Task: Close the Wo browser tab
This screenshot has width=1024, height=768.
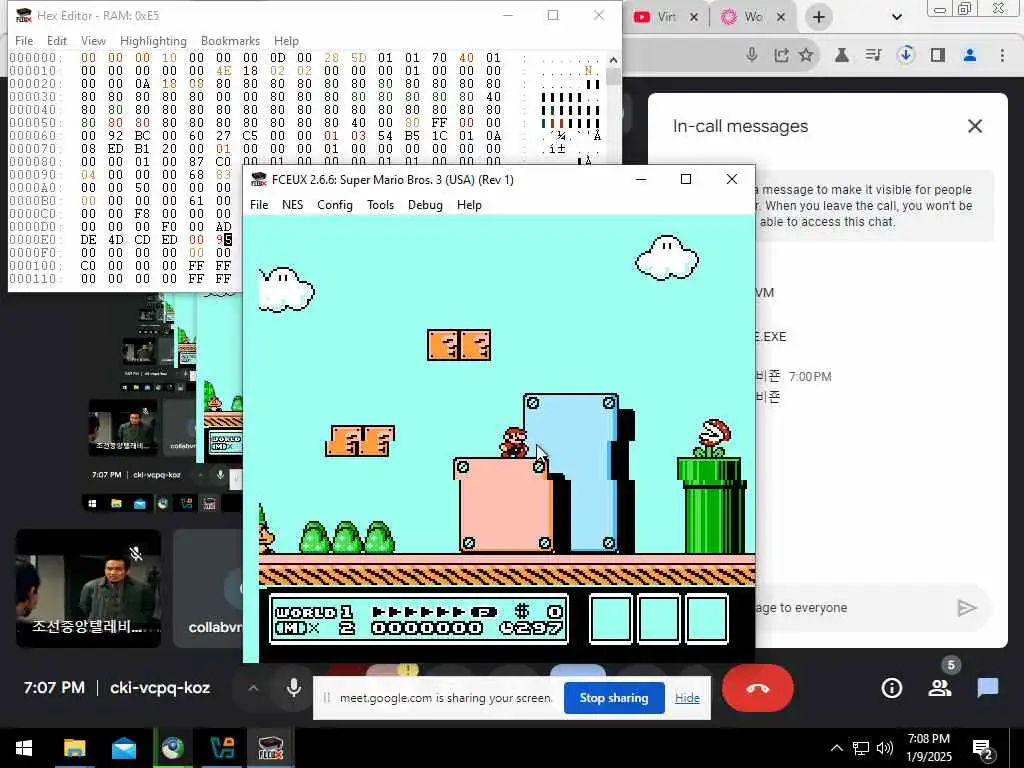Action: [x=780, y=17]
